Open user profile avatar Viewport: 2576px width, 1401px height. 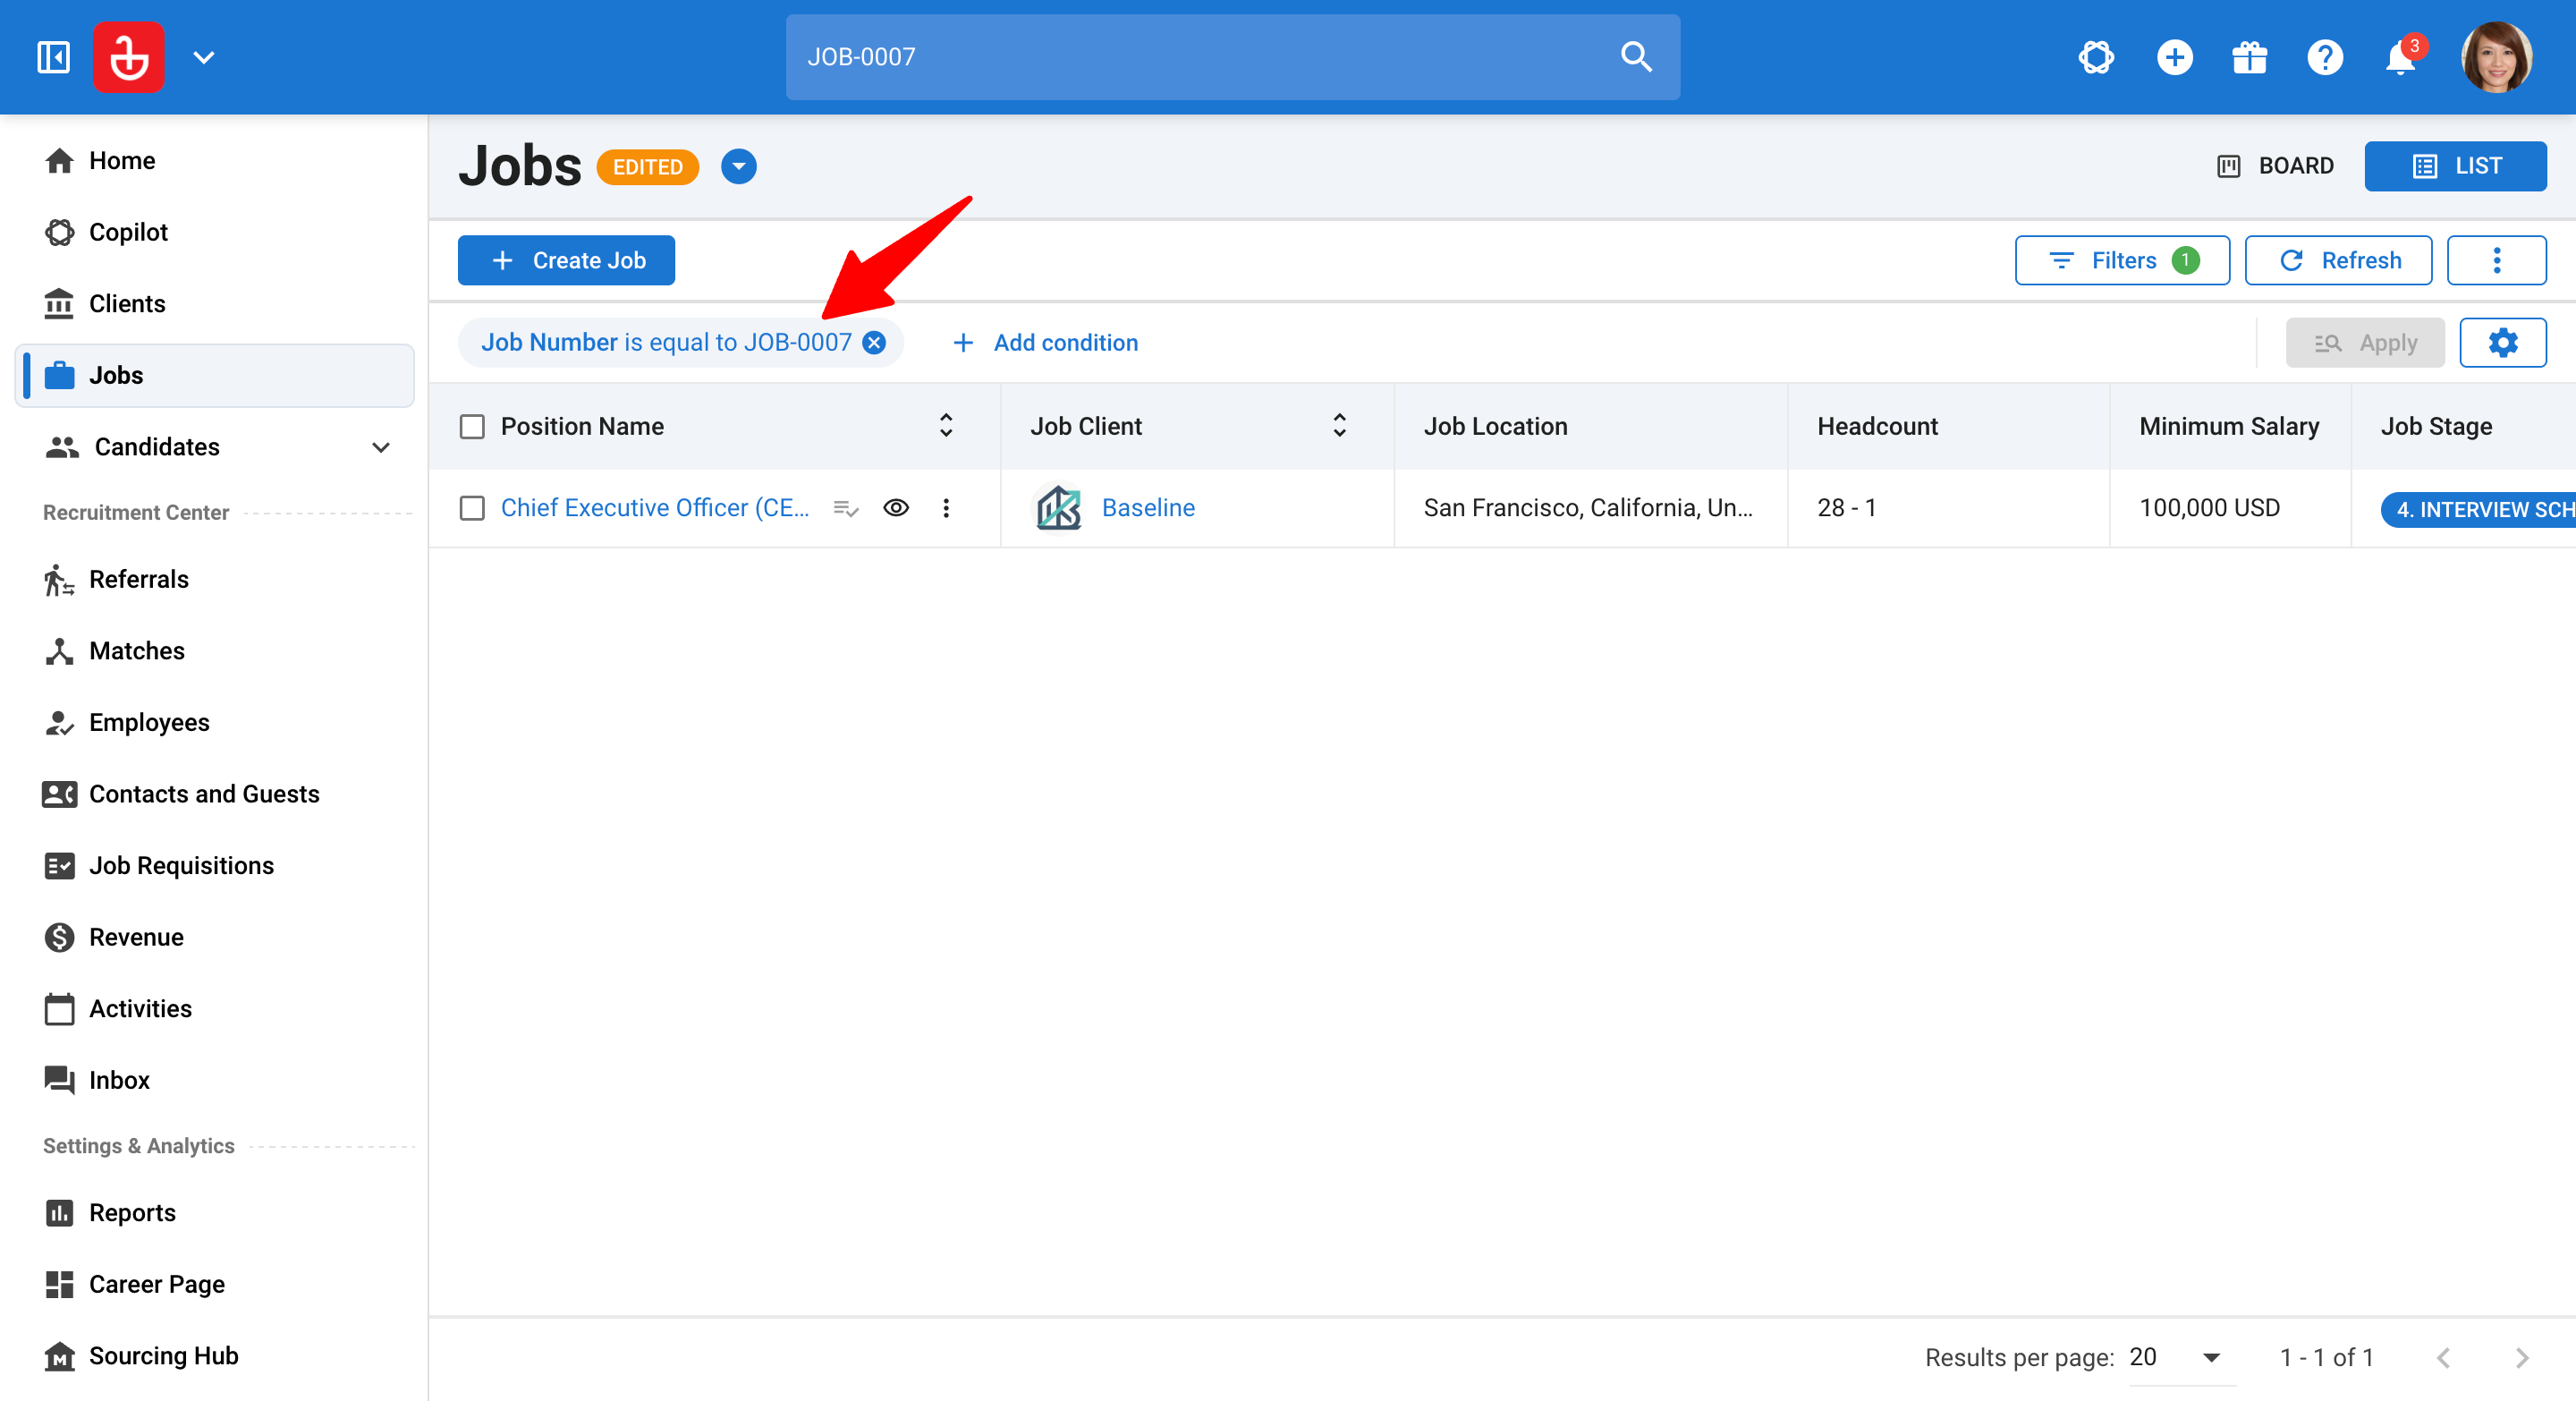[x=2496, y=57]
